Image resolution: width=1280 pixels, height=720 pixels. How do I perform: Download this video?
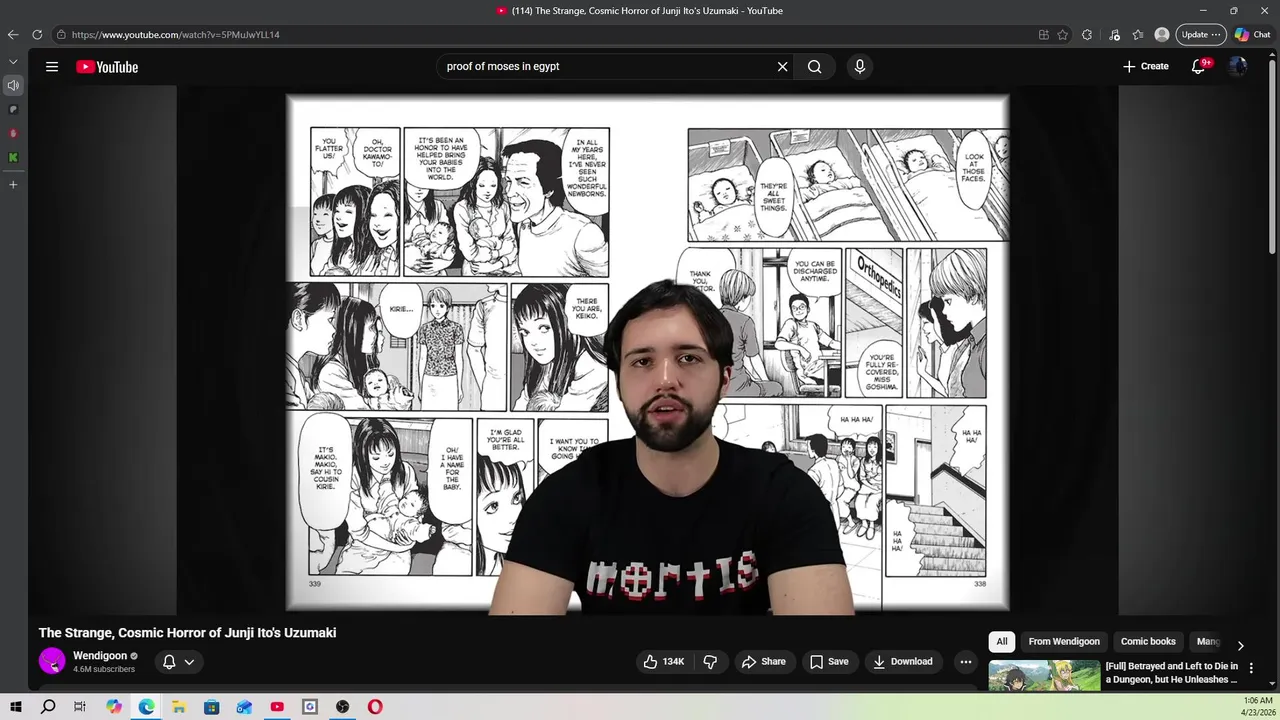(x=902, y=661)
